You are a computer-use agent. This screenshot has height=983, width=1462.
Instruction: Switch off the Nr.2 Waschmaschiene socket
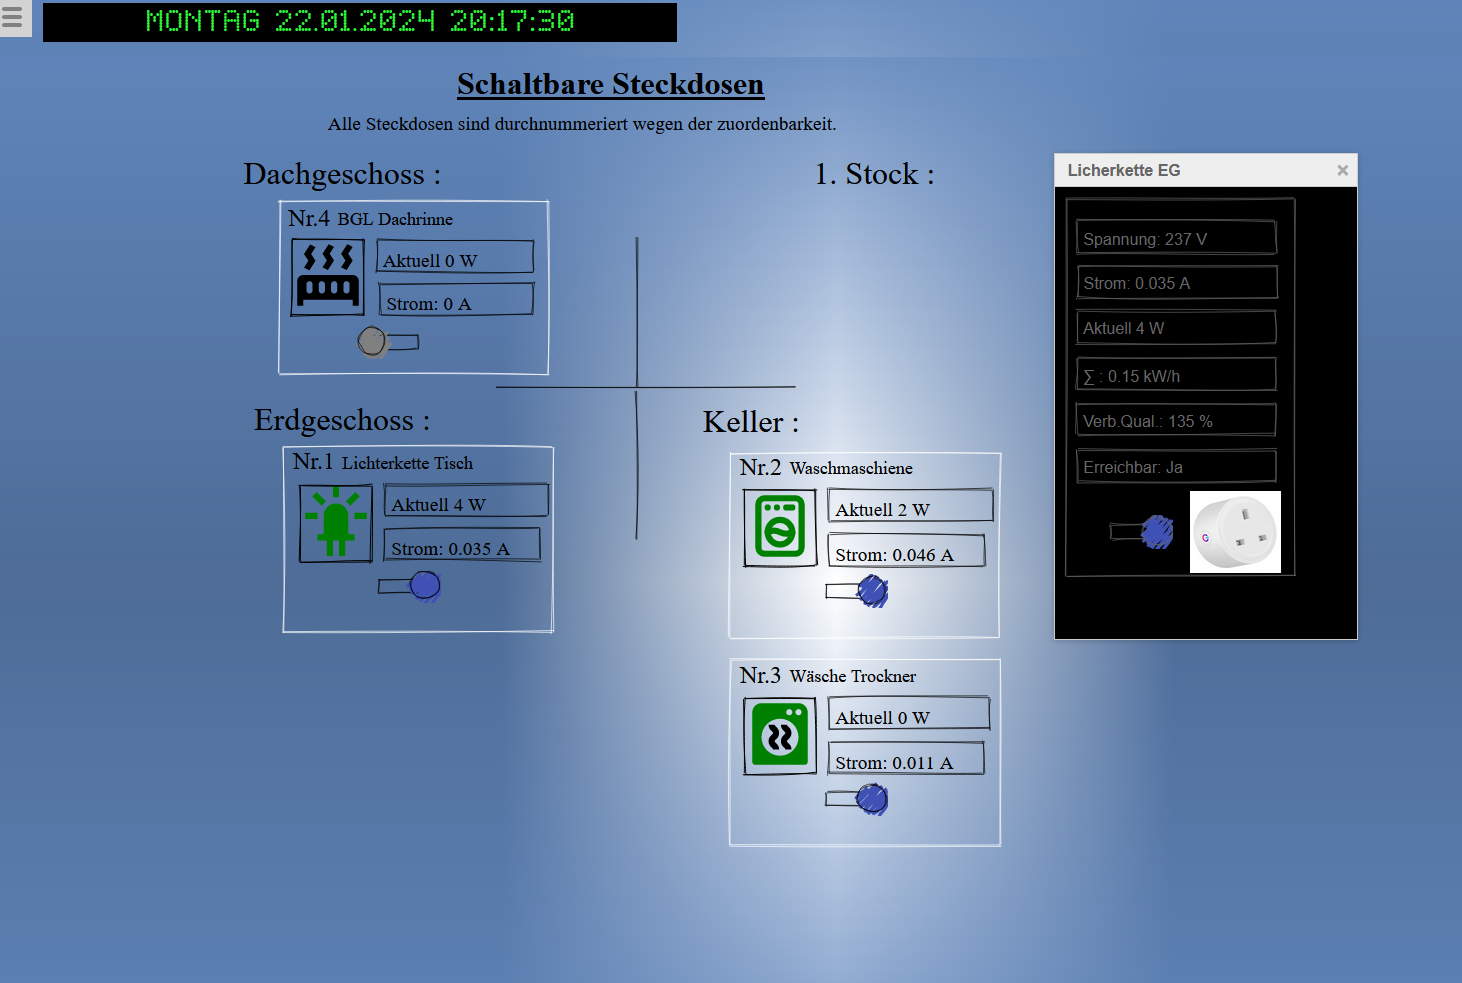click(857, 592)
